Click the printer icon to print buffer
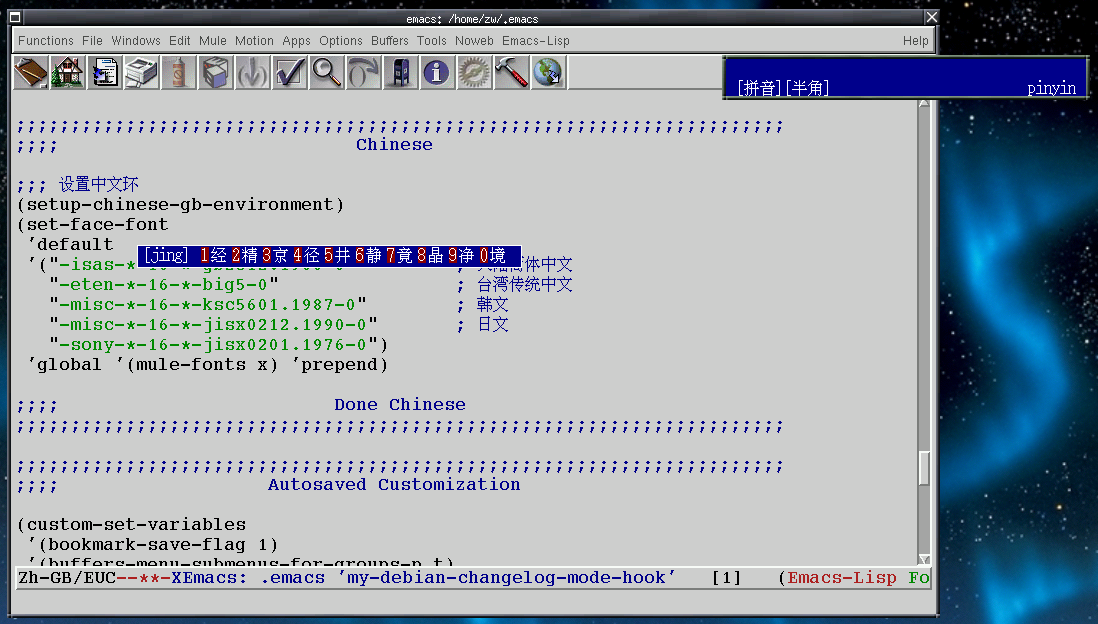Viewport: 1098px width, 624px height. pos(142,73)
